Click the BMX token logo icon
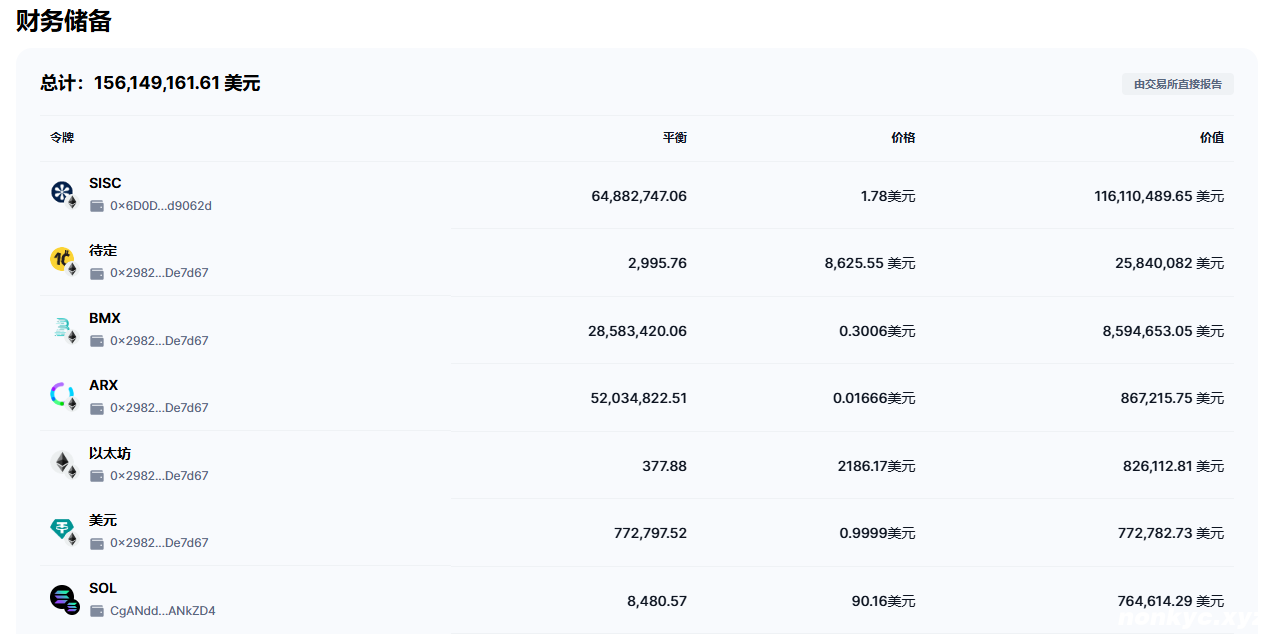The height and width of the screenshot is (634, 1275). [x=62, y=328]
